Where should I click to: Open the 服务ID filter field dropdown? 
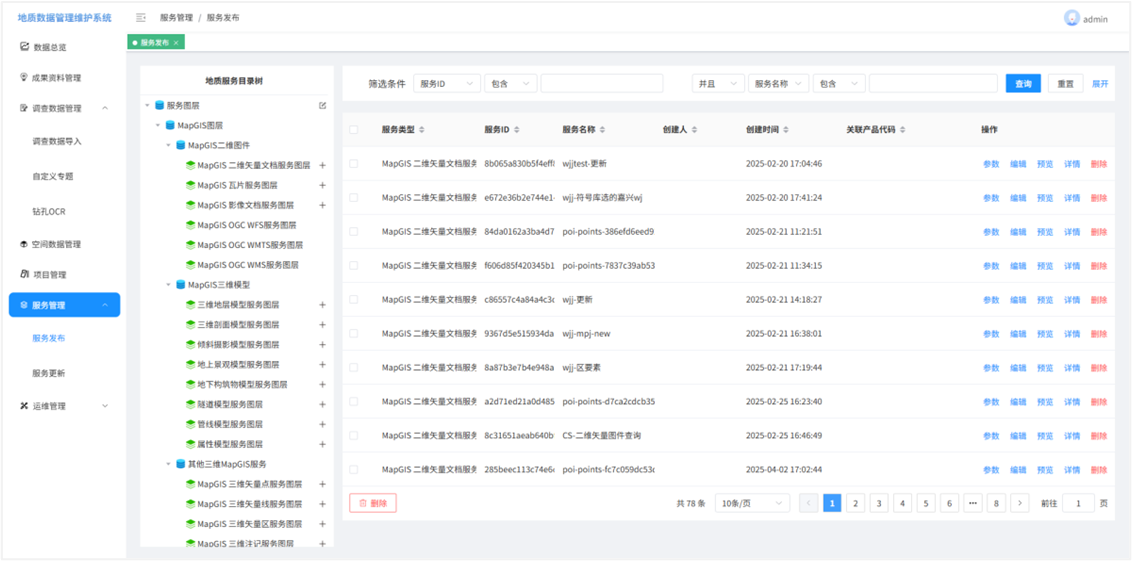coord(447,84)
